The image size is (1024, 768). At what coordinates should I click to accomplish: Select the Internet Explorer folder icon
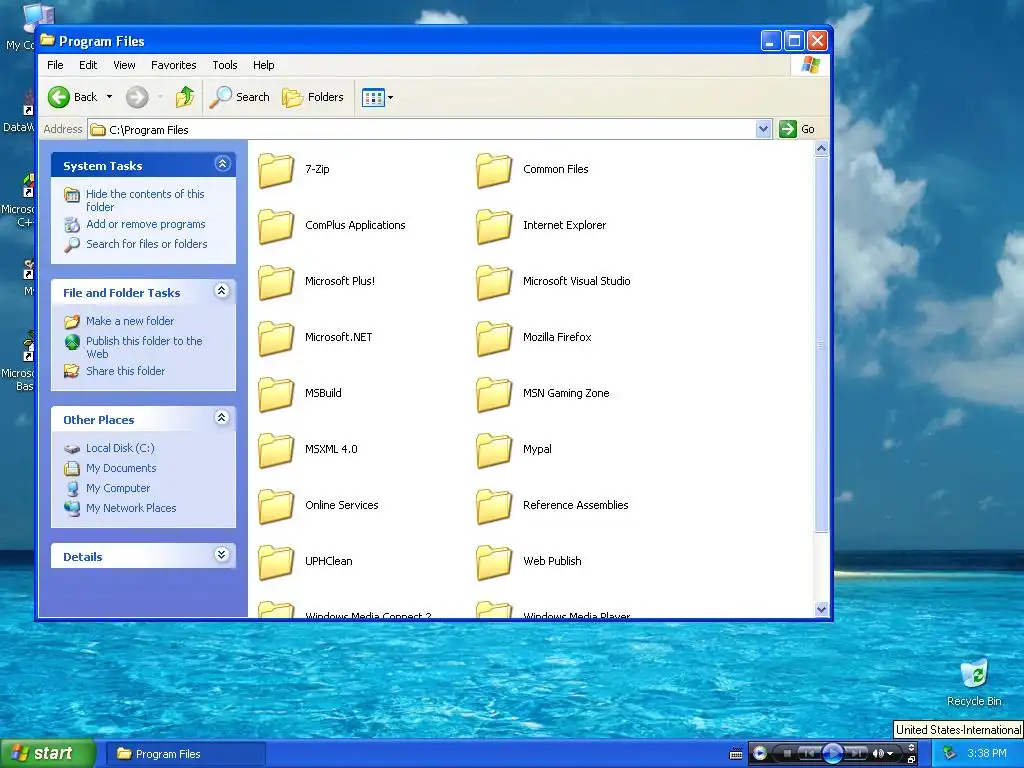click(x=494, y=226)
